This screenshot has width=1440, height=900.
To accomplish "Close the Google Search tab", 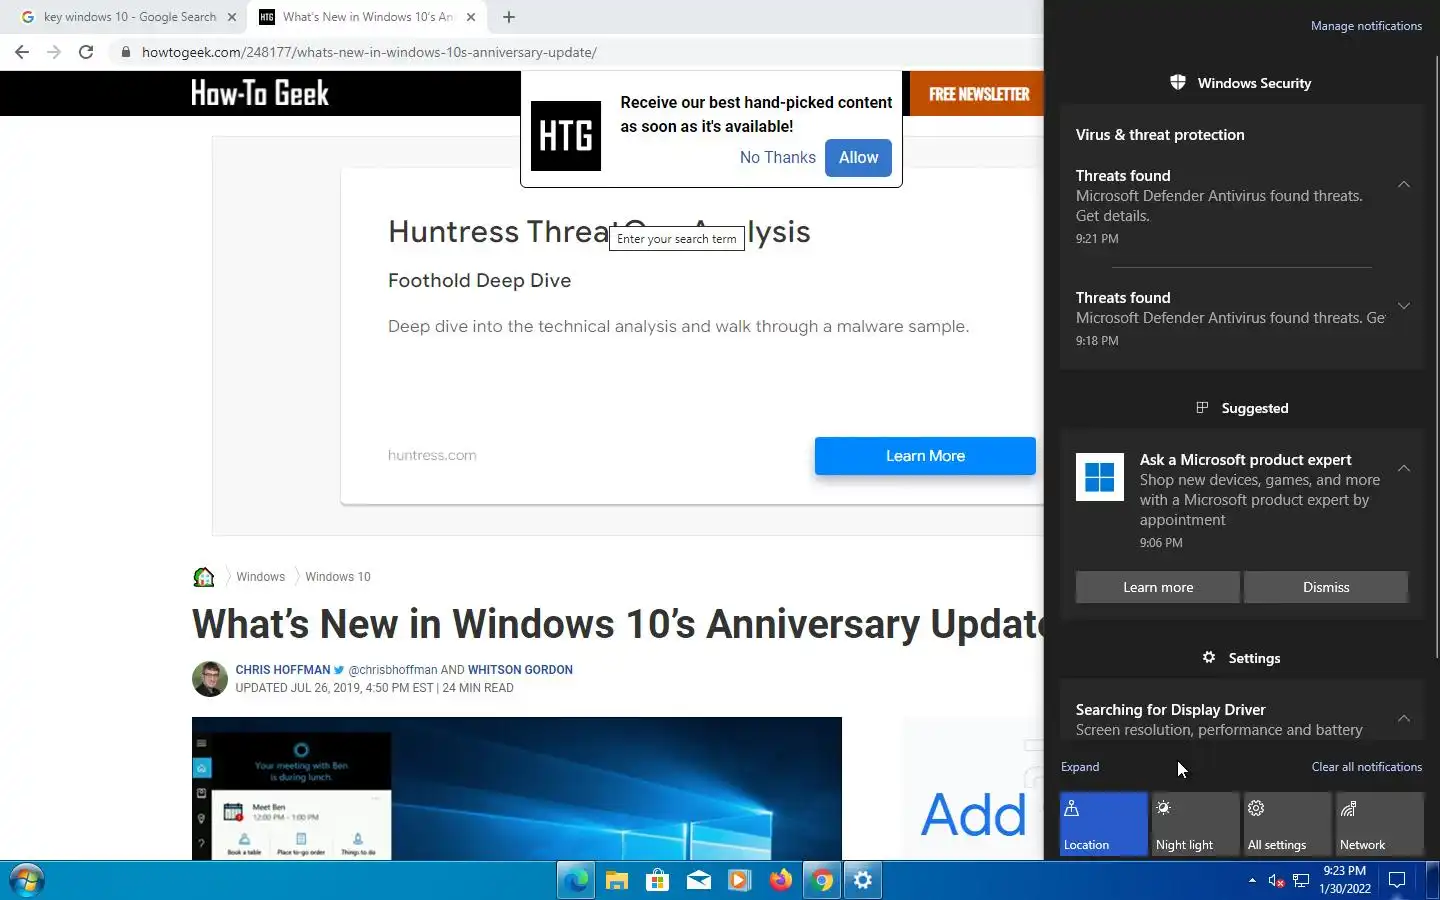I will coord(232,17).
